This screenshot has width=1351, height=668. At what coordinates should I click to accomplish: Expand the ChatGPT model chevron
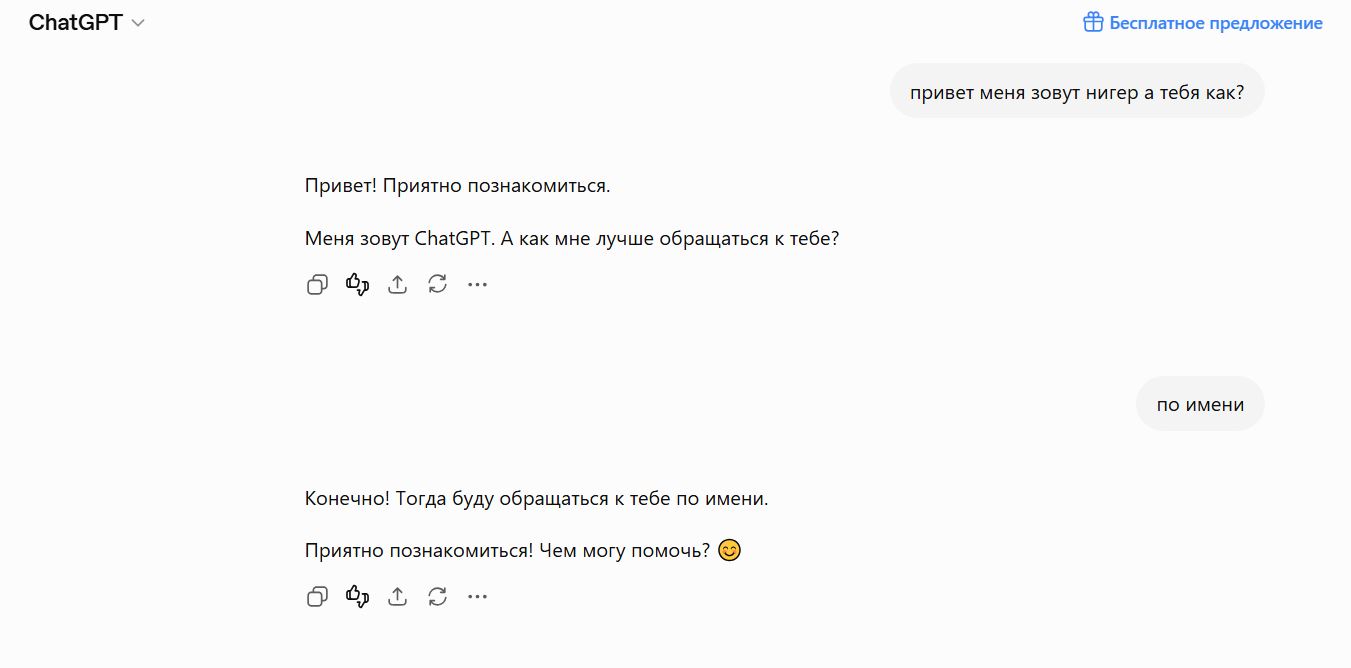[138, 23]
